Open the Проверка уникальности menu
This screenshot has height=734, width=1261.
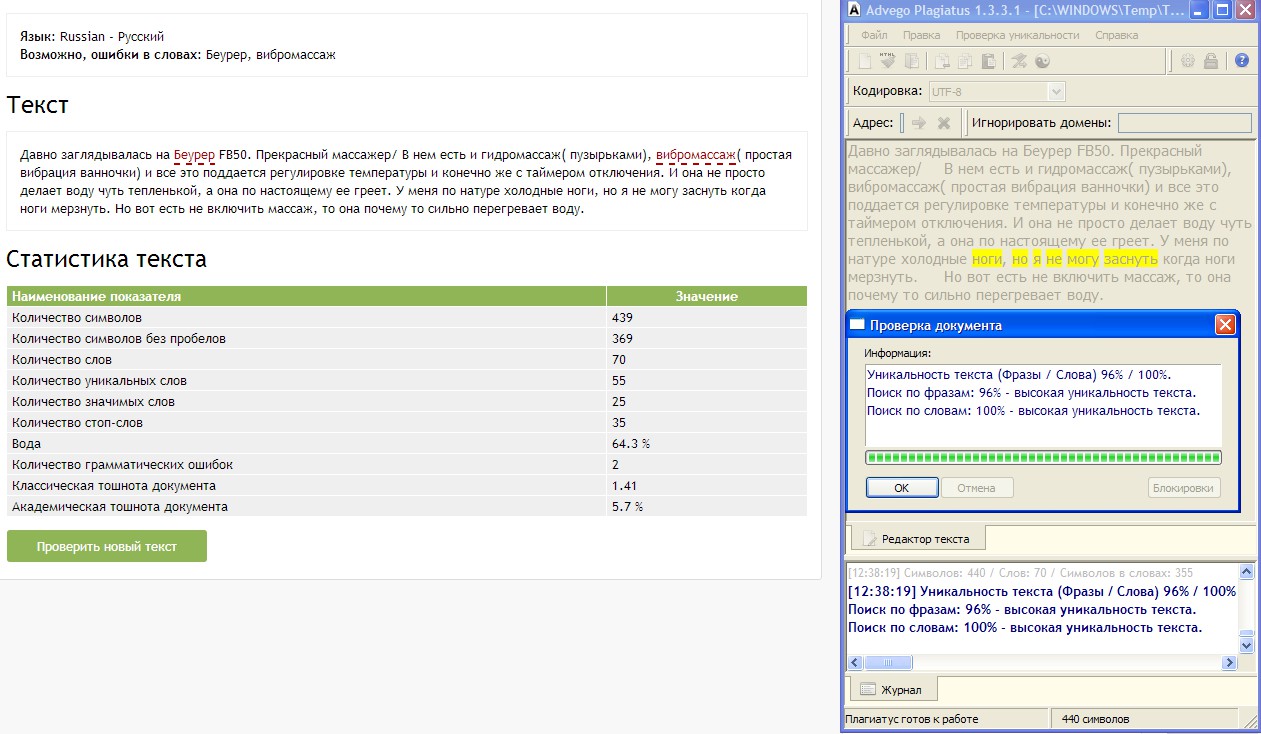coord(1017,35)
